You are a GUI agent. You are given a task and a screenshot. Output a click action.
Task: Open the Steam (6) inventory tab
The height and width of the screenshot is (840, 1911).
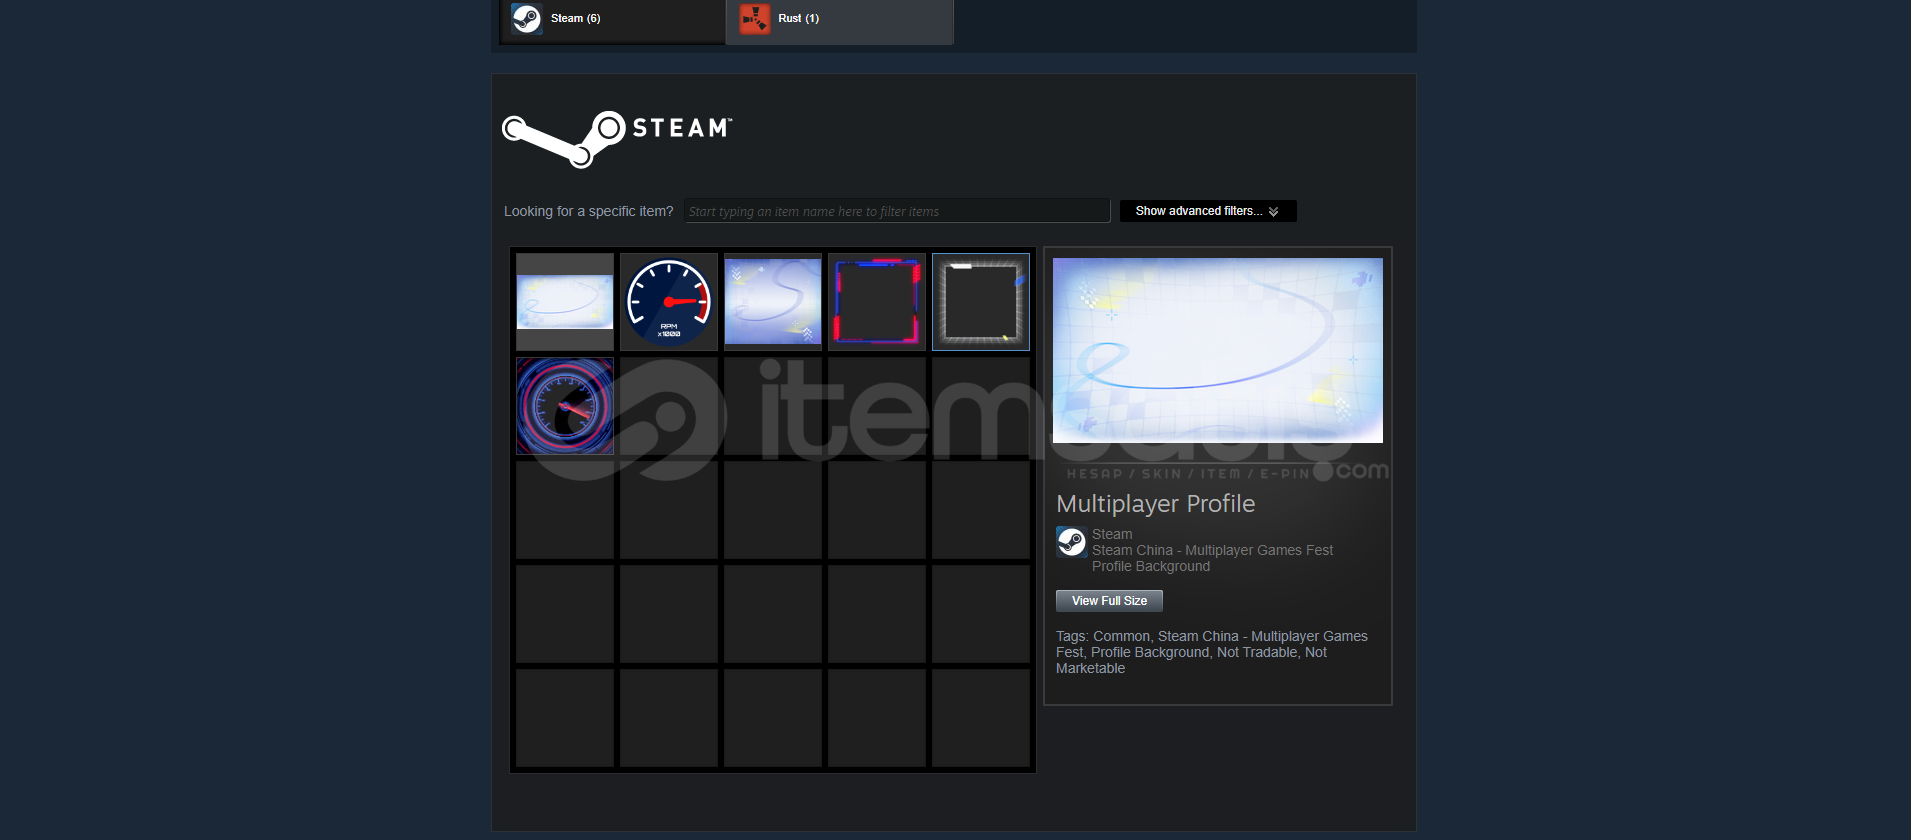[613, 20]
